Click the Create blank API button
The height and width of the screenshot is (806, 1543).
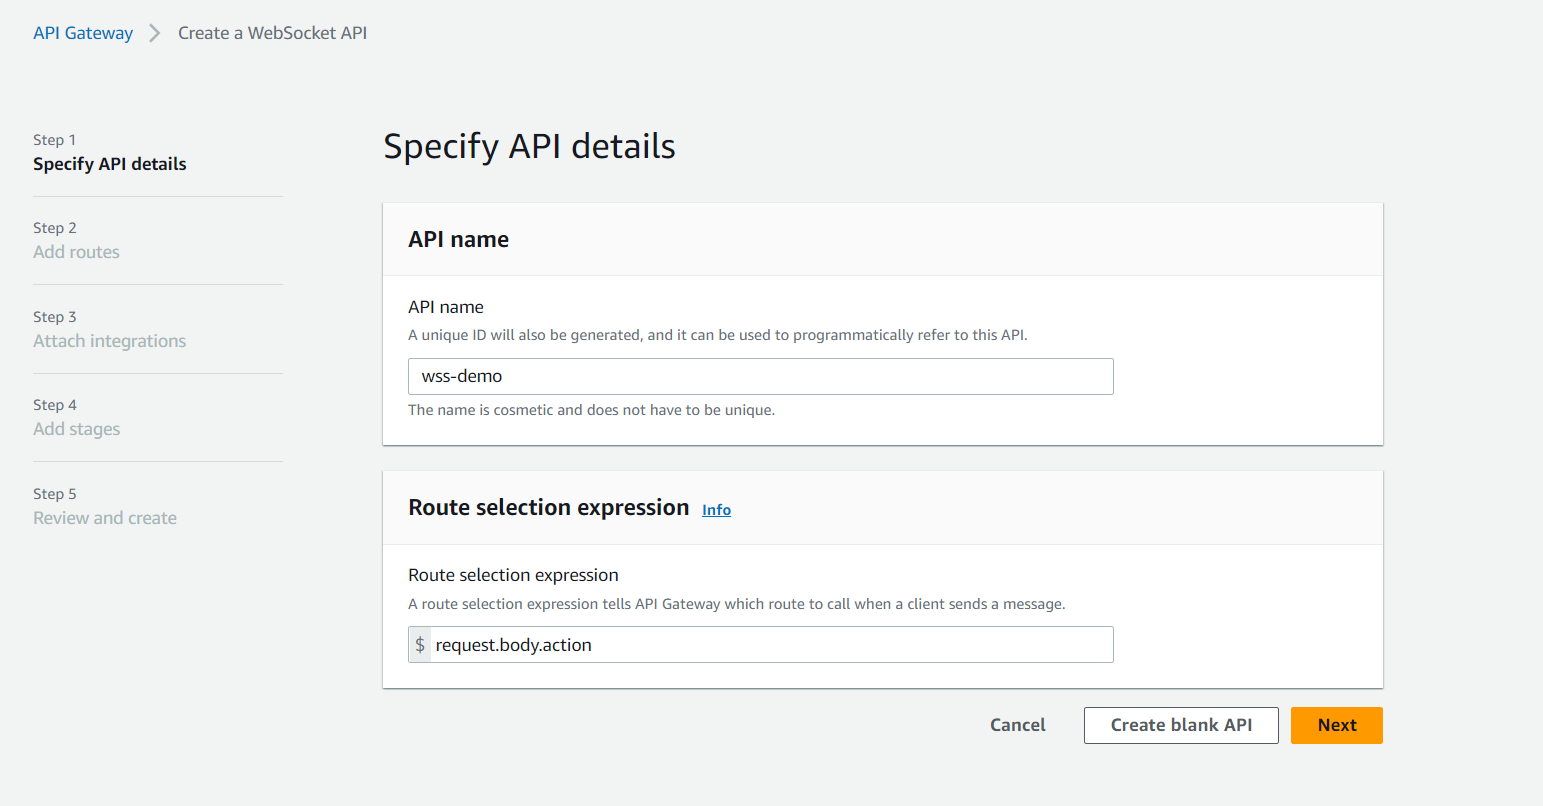pos(1181,725)
